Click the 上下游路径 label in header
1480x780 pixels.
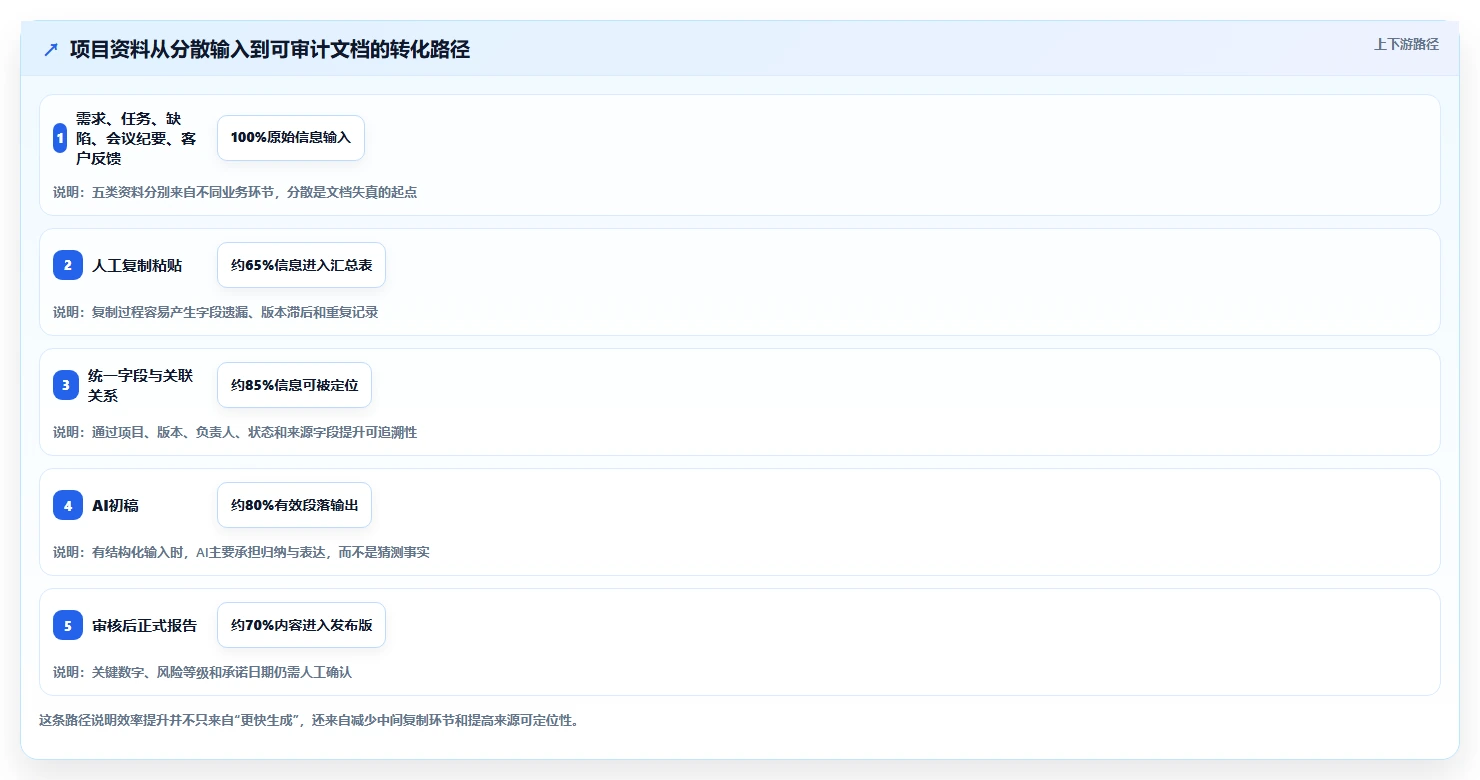1406,44
